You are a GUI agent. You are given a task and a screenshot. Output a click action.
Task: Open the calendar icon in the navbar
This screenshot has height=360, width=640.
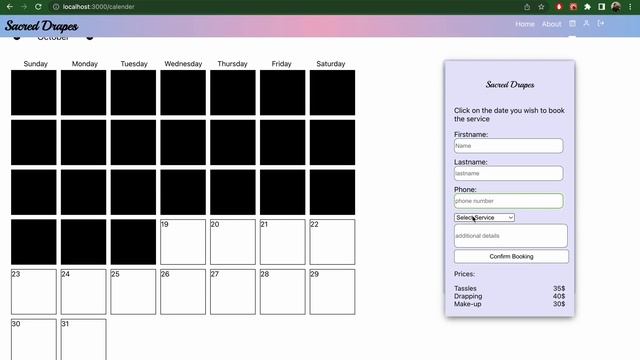tap(572, 24)
